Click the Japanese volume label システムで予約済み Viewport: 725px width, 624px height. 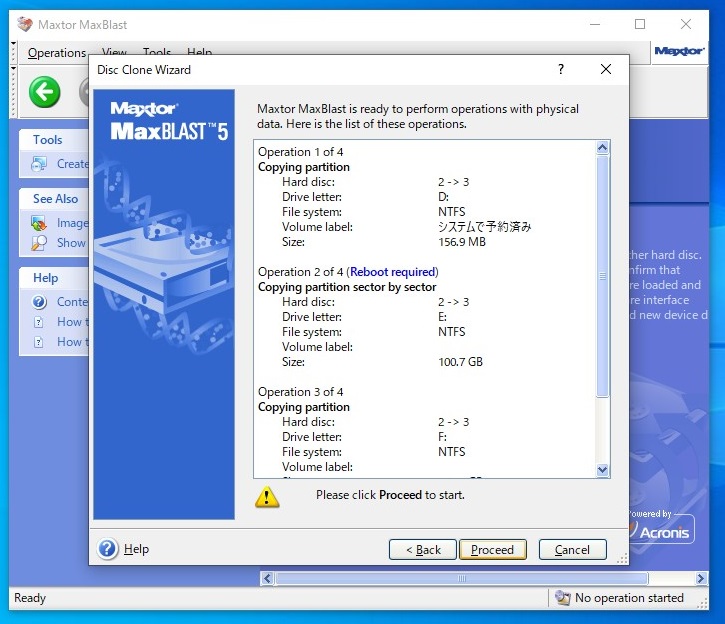485,226
